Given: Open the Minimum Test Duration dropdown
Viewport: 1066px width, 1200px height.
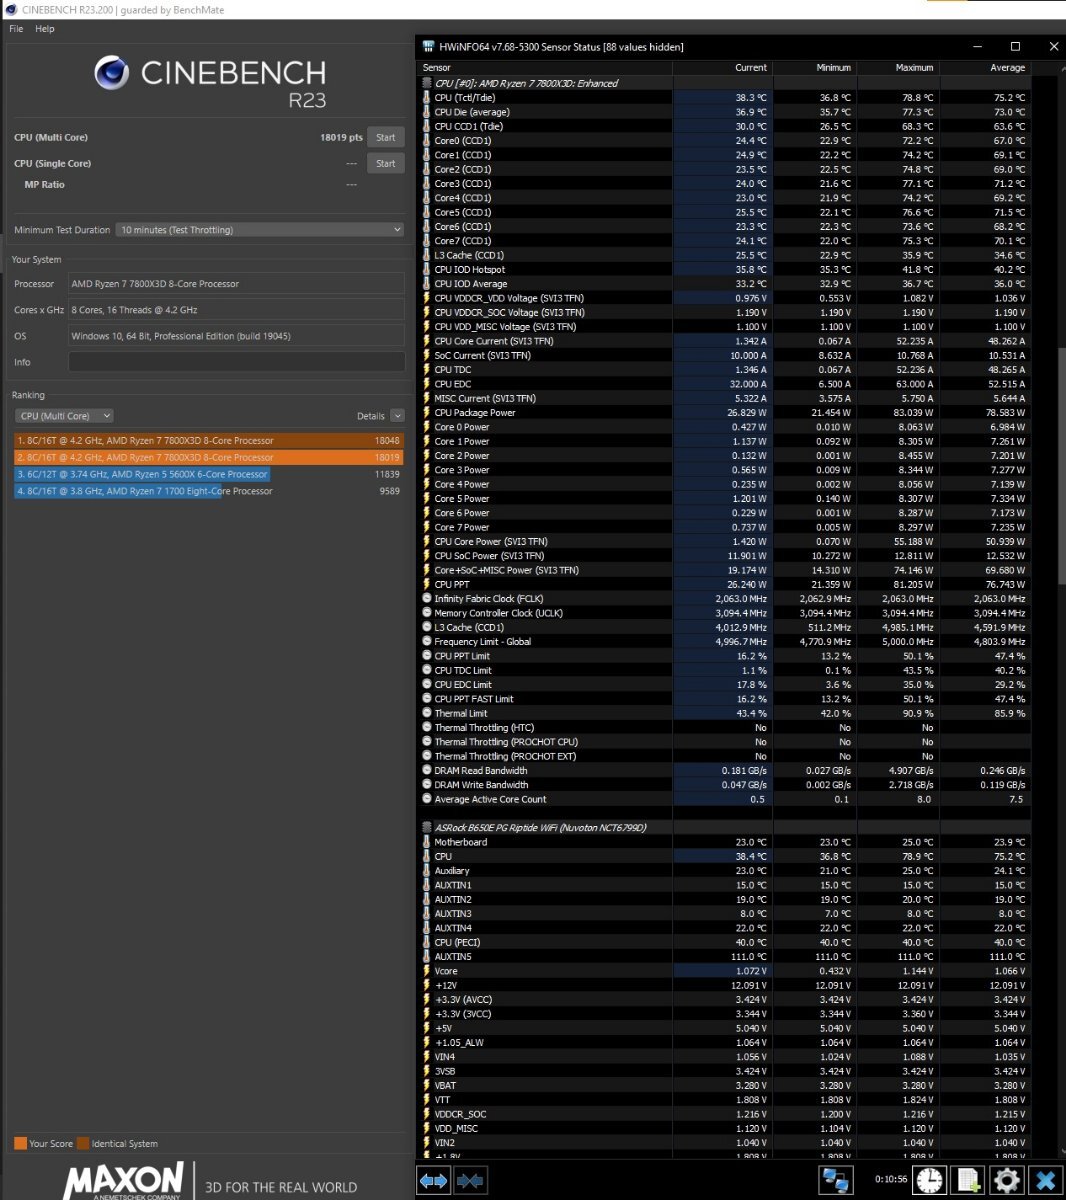Looking at the screenshot, I should pyautogui.click(x=260, y=230).
